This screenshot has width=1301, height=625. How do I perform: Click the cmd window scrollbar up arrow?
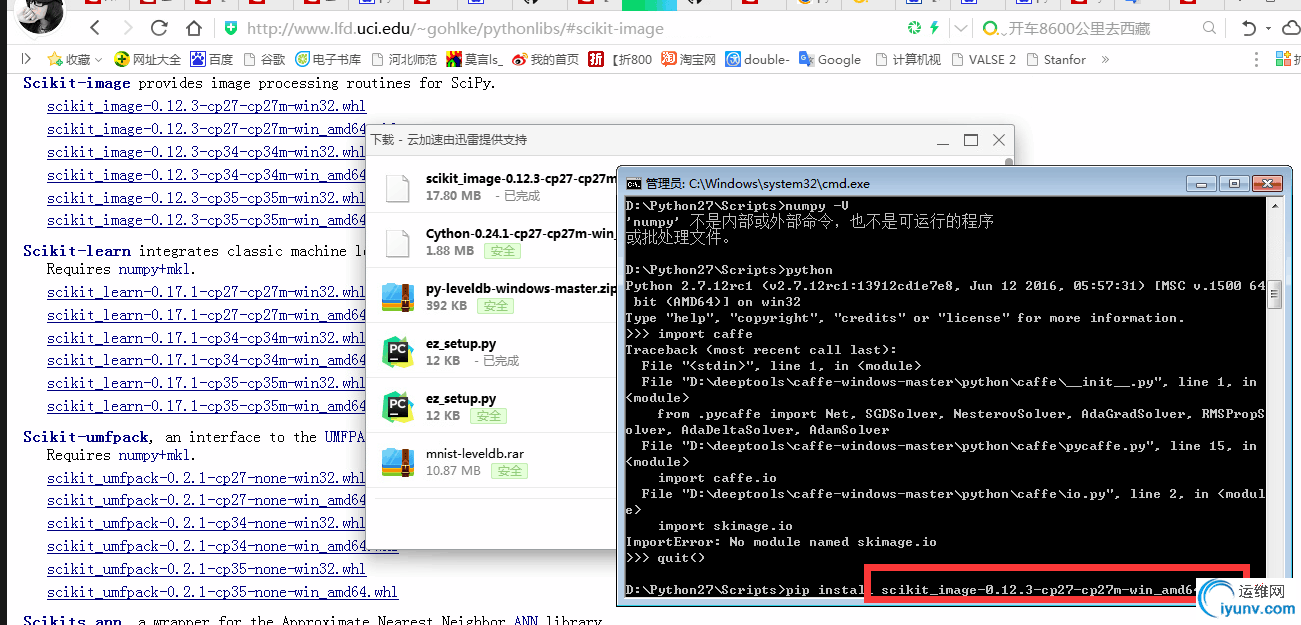[x=1274, y=205]
